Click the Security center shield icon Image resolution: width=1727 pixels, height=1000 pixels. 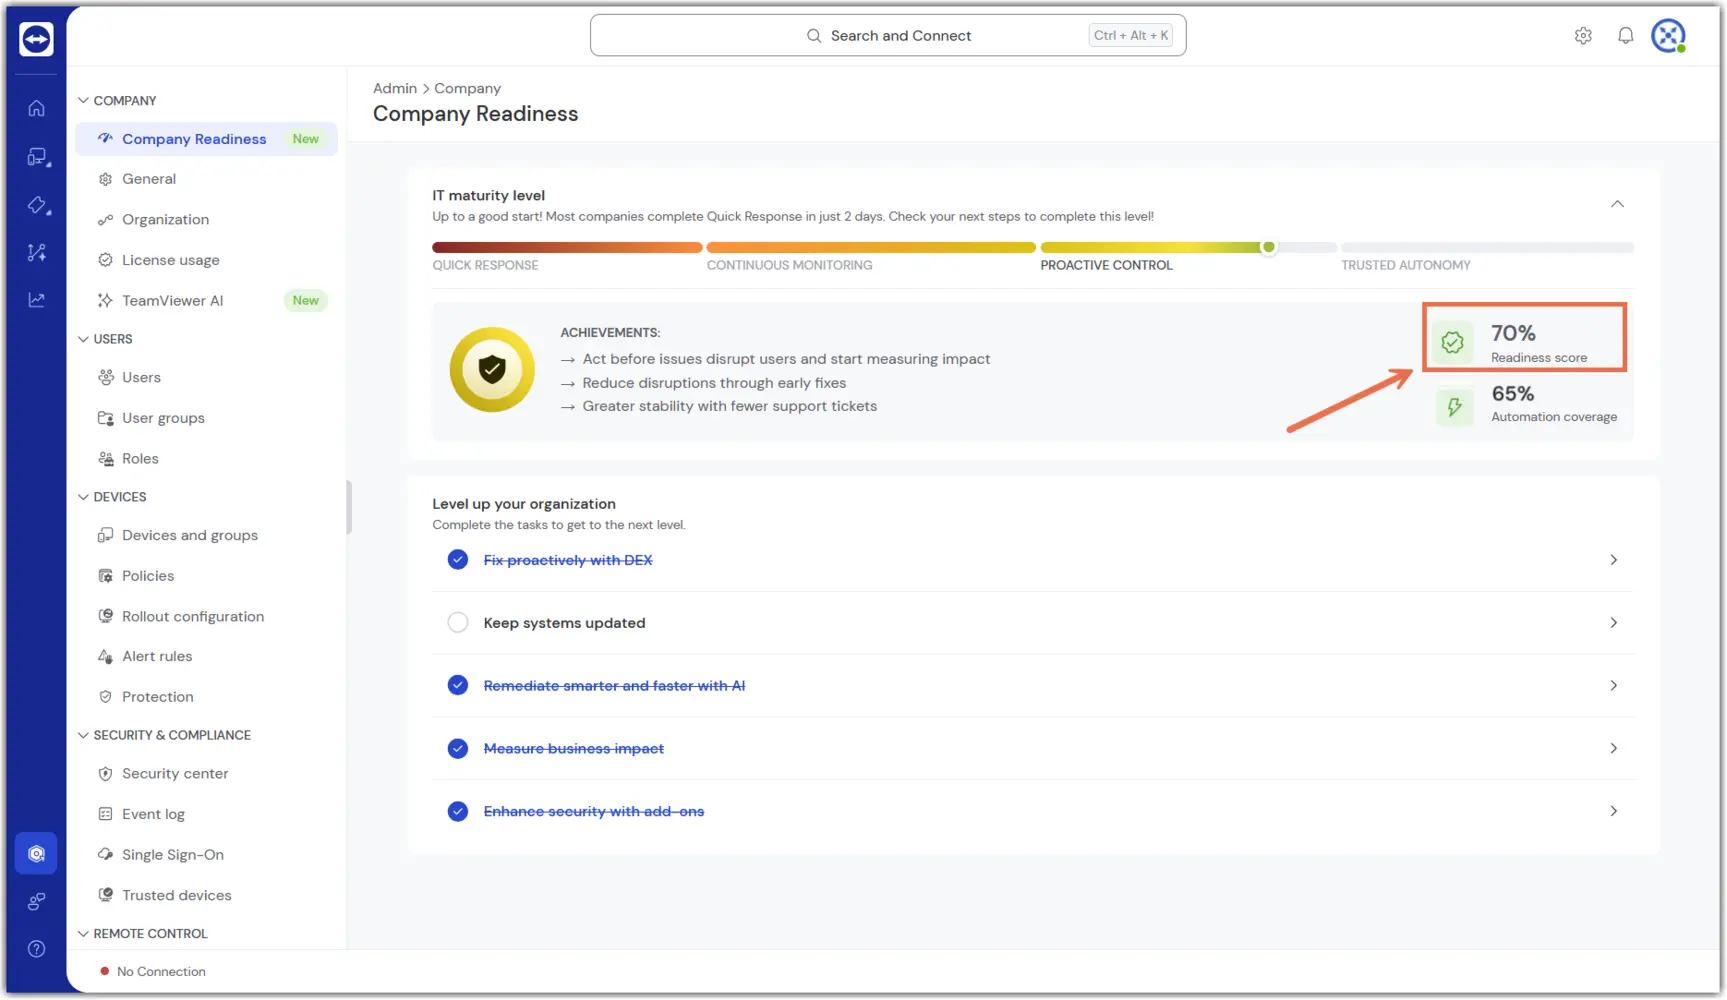[x=105, y=774]
